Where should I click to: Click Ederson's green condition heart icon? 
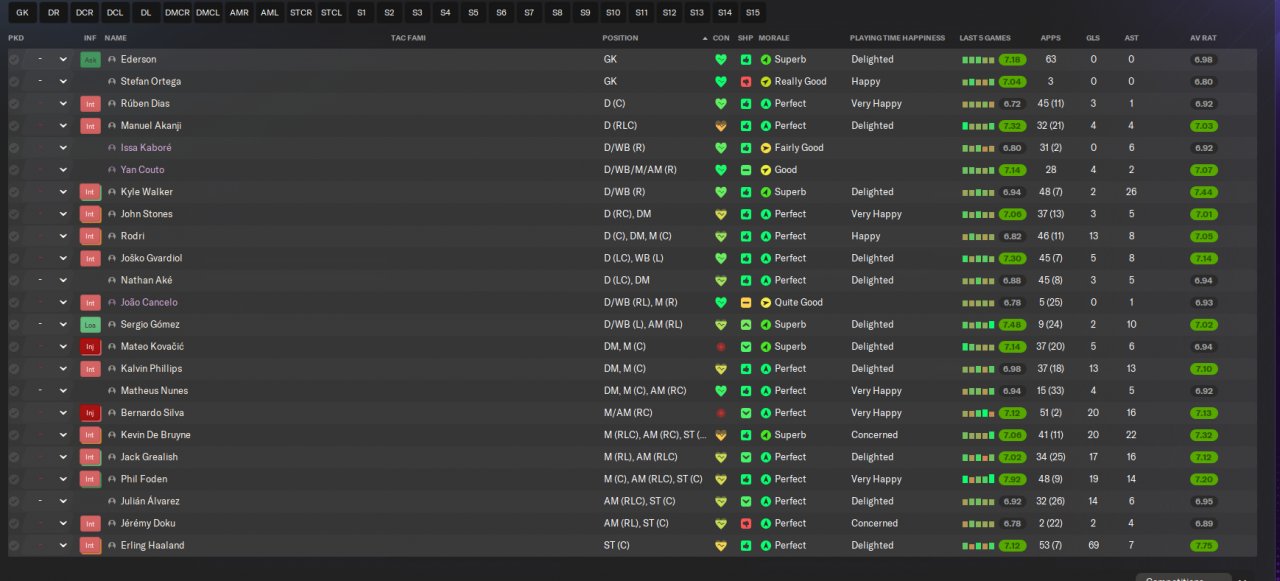tap(720, 59)
